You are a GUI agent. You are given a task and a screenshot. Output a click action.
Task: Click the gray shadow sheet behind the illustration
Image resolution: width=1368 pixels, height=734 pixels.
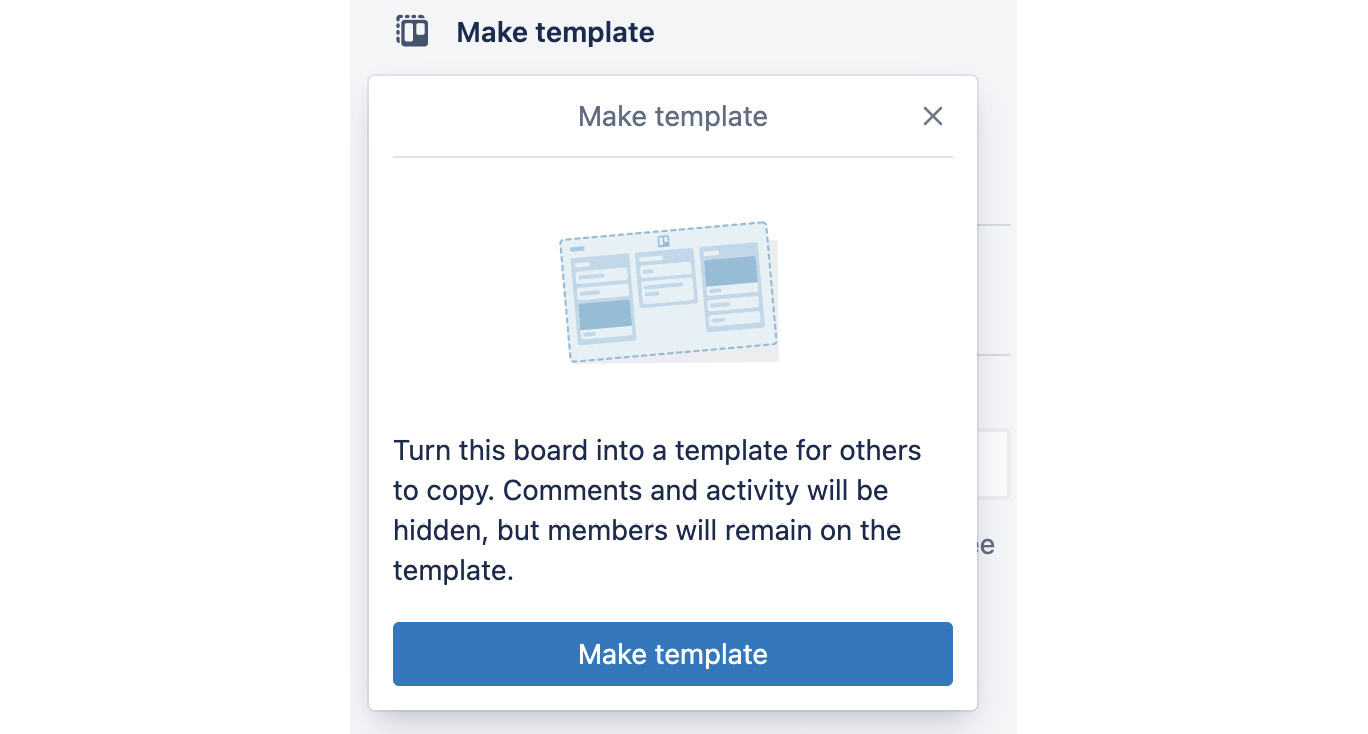tap(773, 300)
